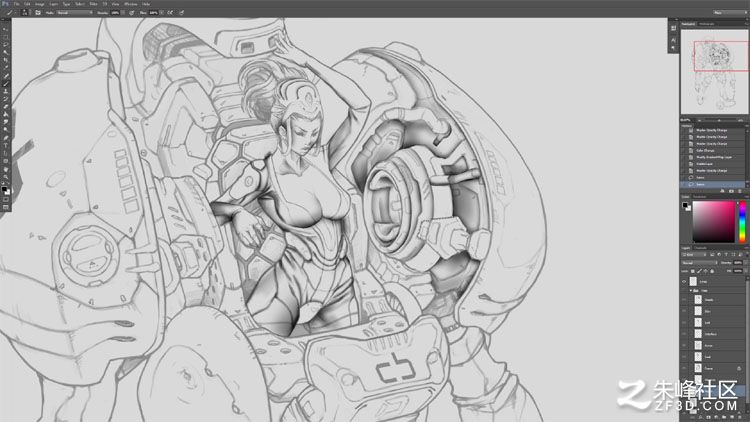Open the Filter menu

93,4
